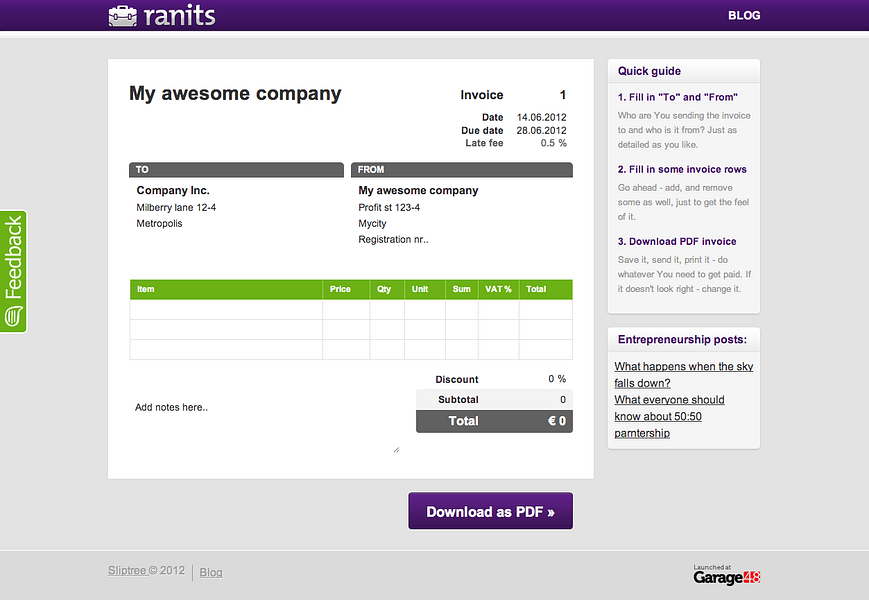The image size is (869, 600).
Task: Click the ranits wordmark in header
Action: click(180, 16)
